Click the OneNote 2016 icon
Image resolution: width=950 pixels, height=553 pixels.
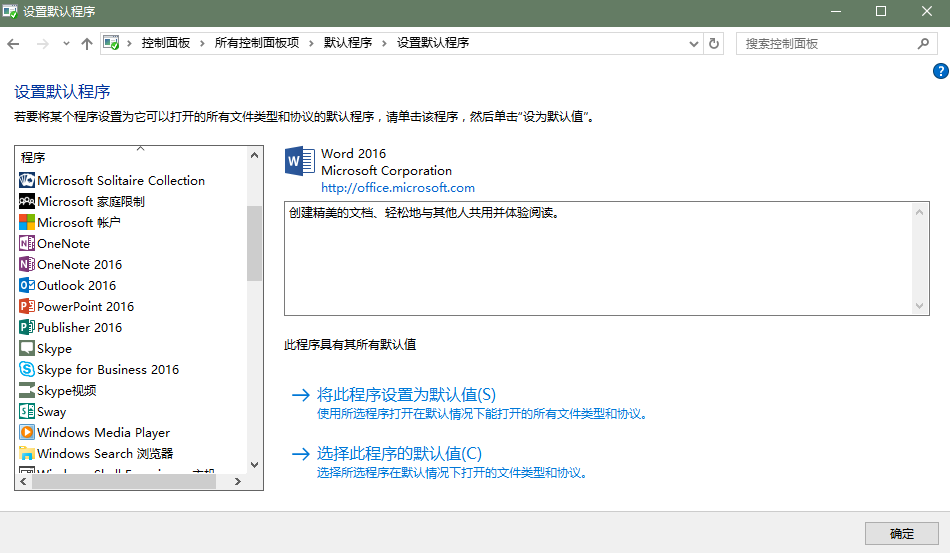(27, 265)
